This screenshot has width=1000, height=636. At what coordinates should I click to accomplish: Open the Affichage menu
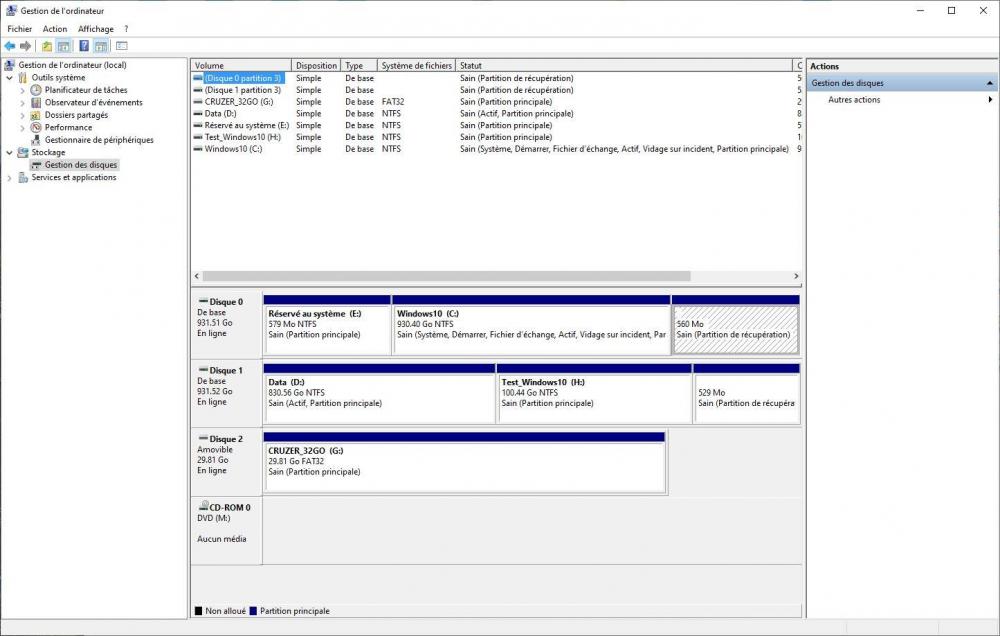[96, 29]
